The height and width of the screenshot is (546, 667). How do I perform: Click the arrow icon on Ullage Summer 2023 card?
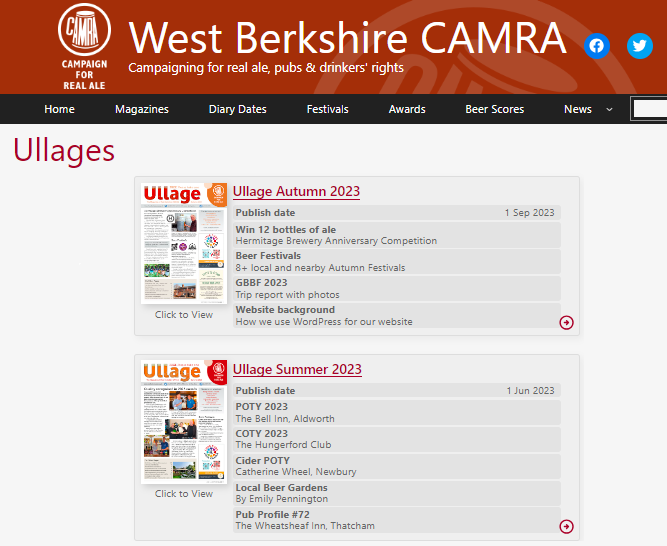(566, 526)
